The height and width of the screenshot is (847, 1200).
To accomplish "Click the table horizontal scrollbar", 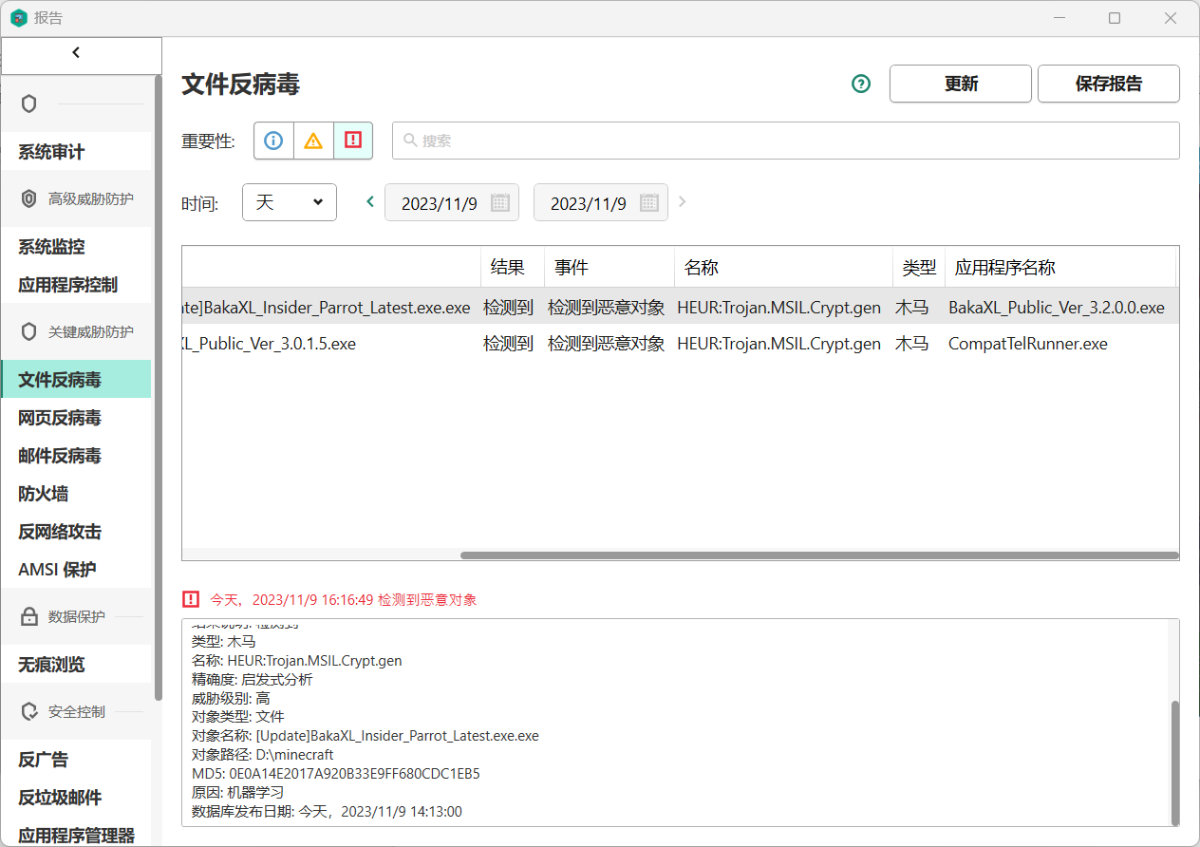I will point(818,555).
